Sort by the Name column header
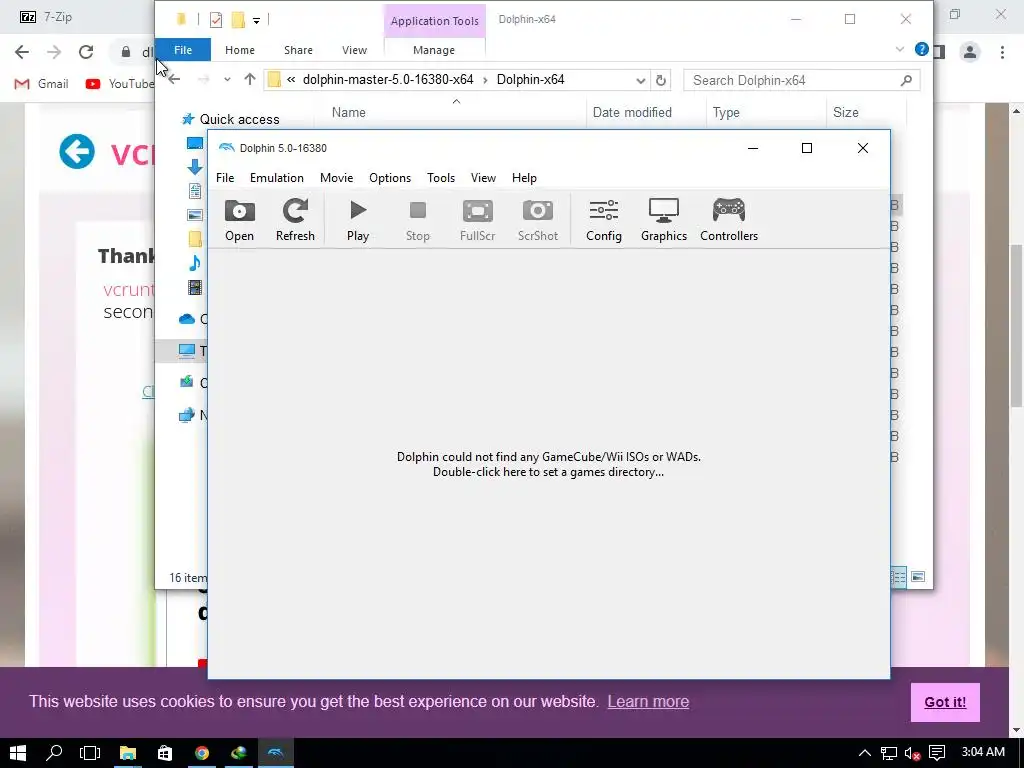 point(349,112)
